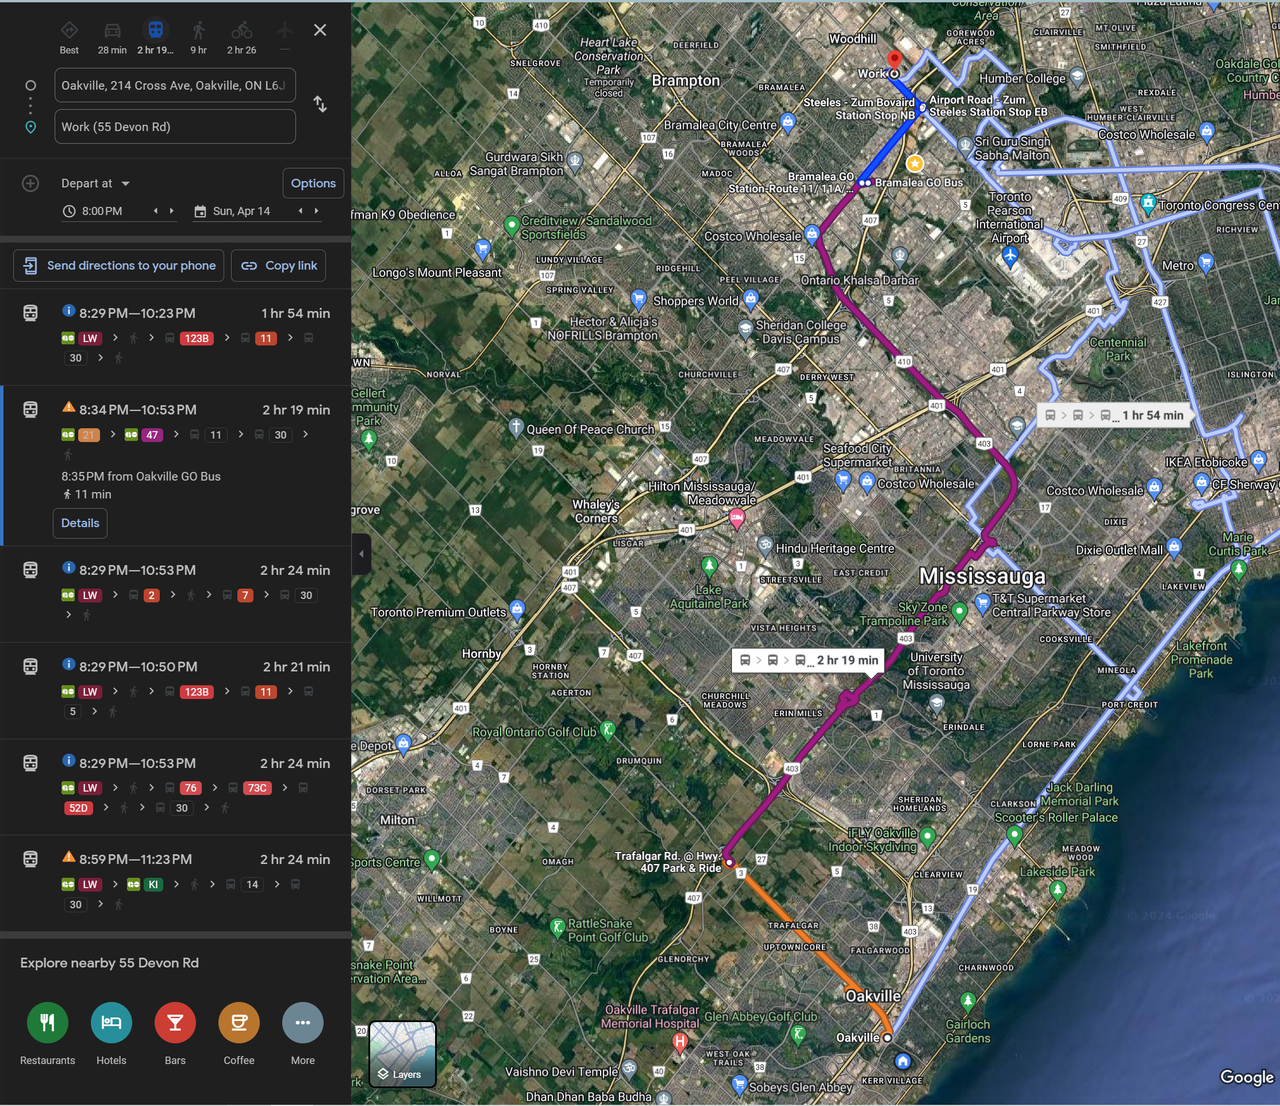The image size is (1280, 1106).
Task: Toggle the Layers map view
Action: (402, 1053)
